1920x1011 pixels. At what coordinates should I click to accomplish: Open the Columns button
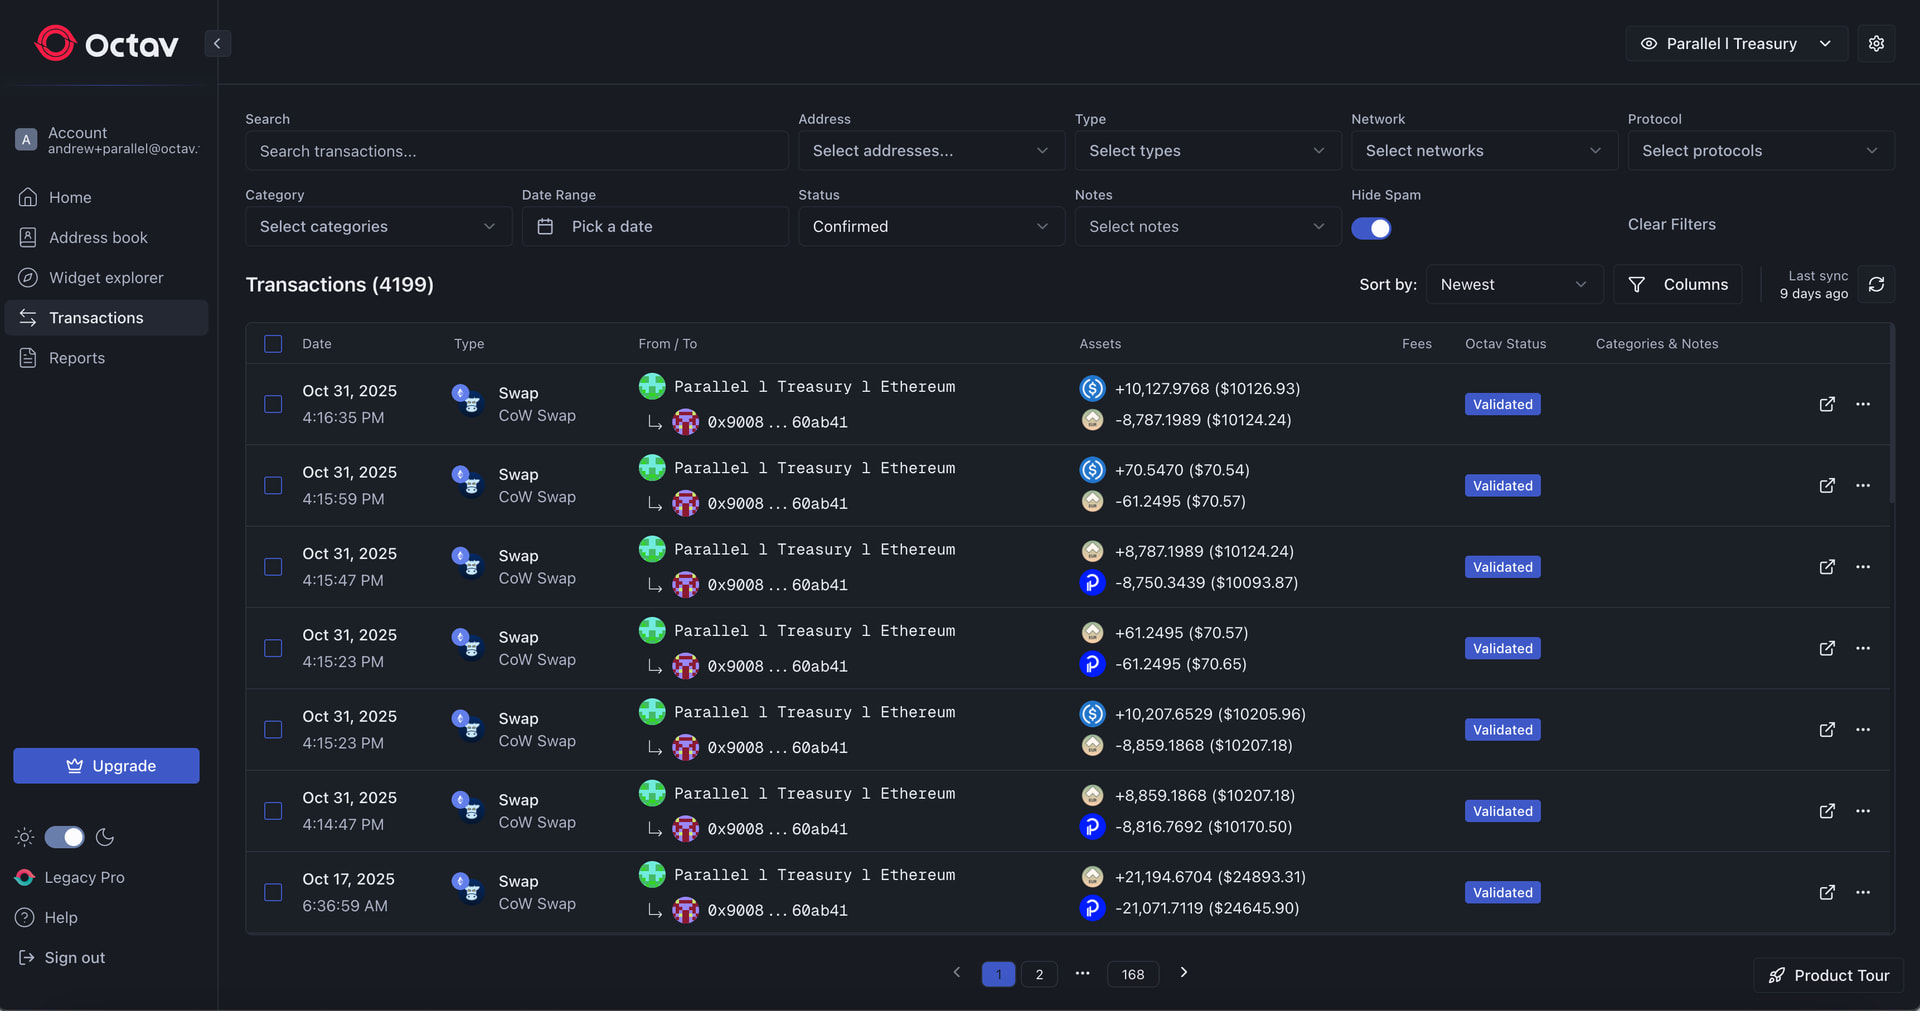coord(1678,285)
